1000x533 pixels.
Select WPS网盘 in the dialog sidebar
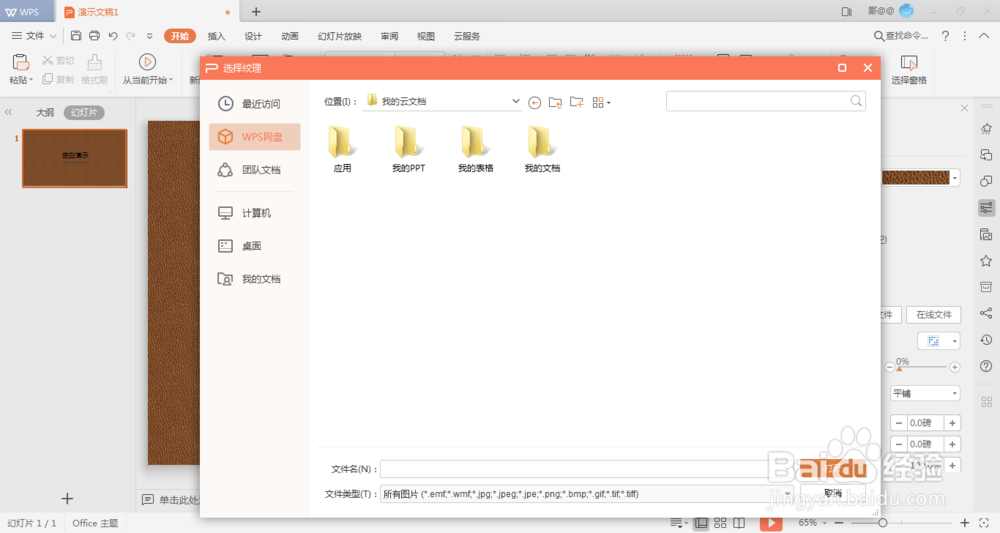[x=254, y=137]
